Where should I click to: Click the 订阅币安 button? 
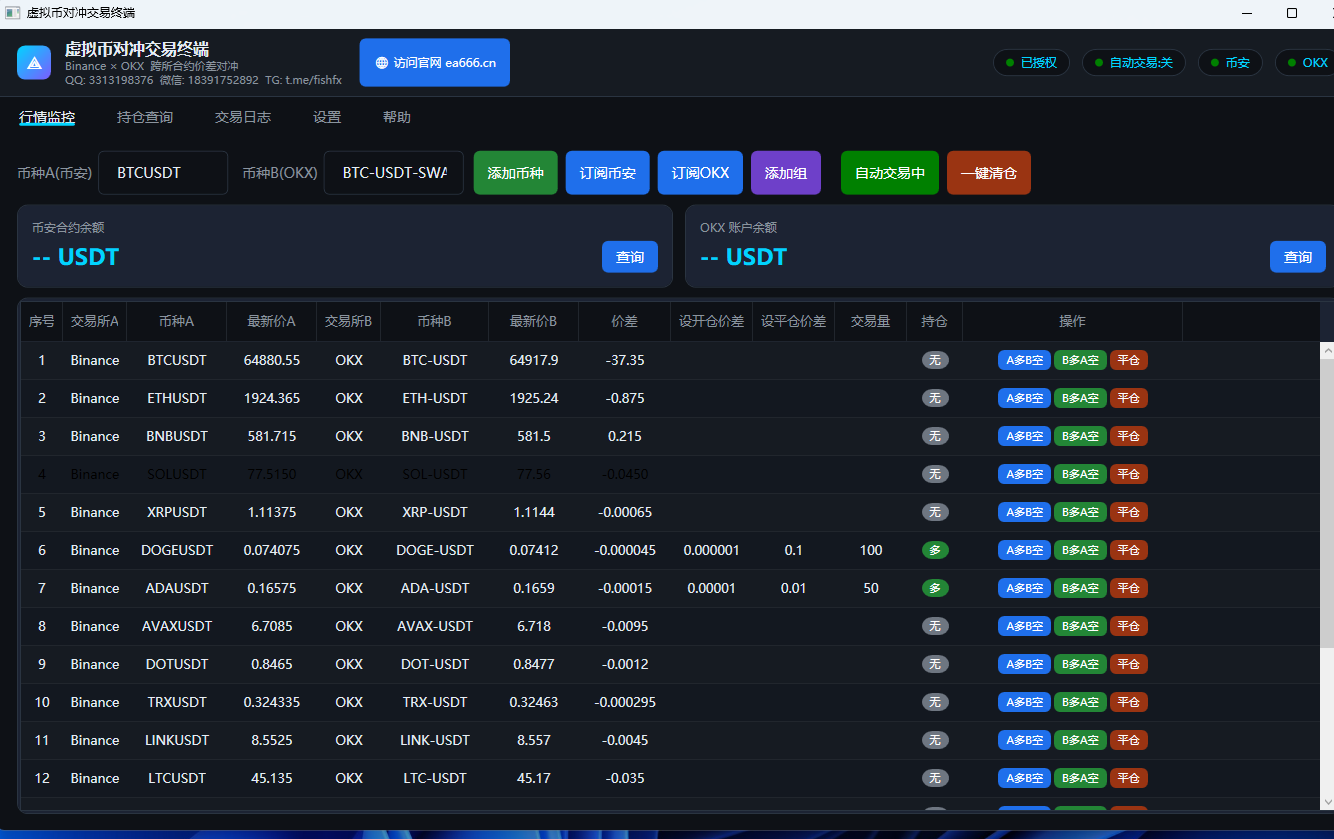tap(608, 173)
